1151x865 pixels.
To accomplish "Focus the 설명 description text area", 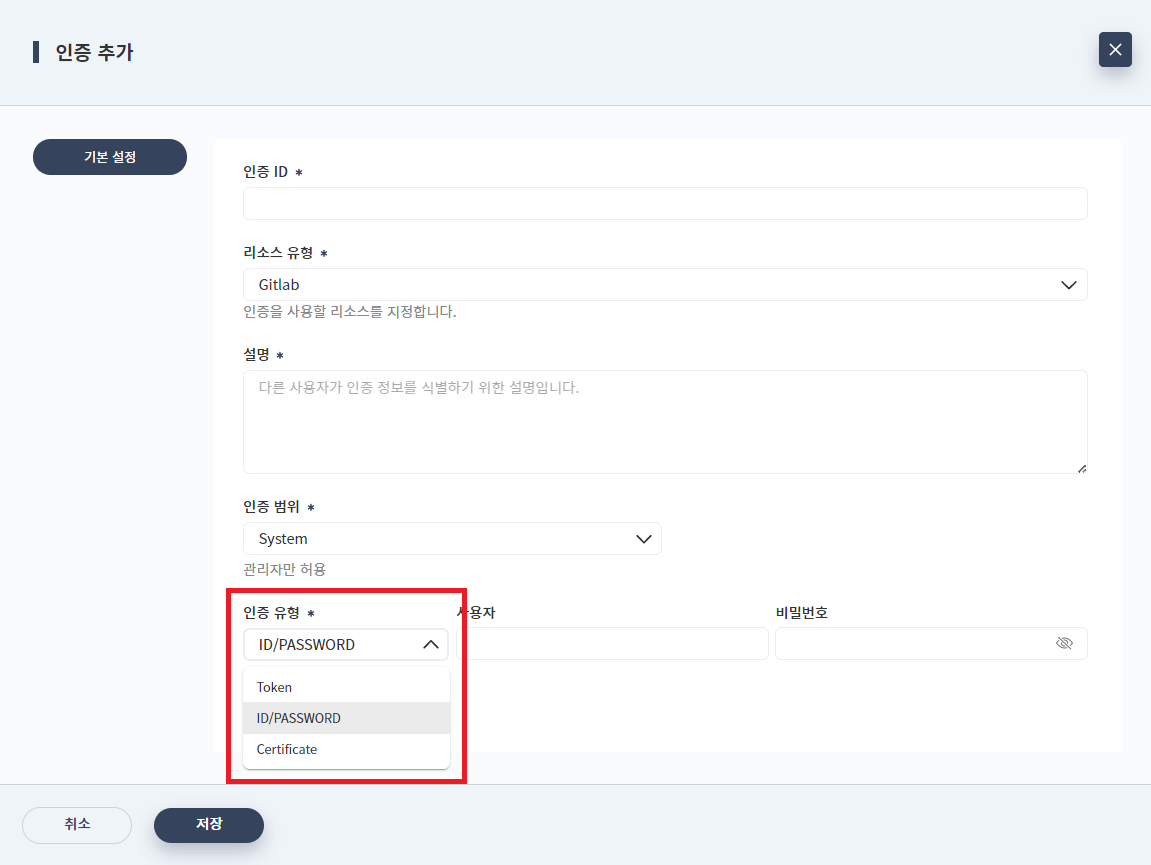I will 665,421.
